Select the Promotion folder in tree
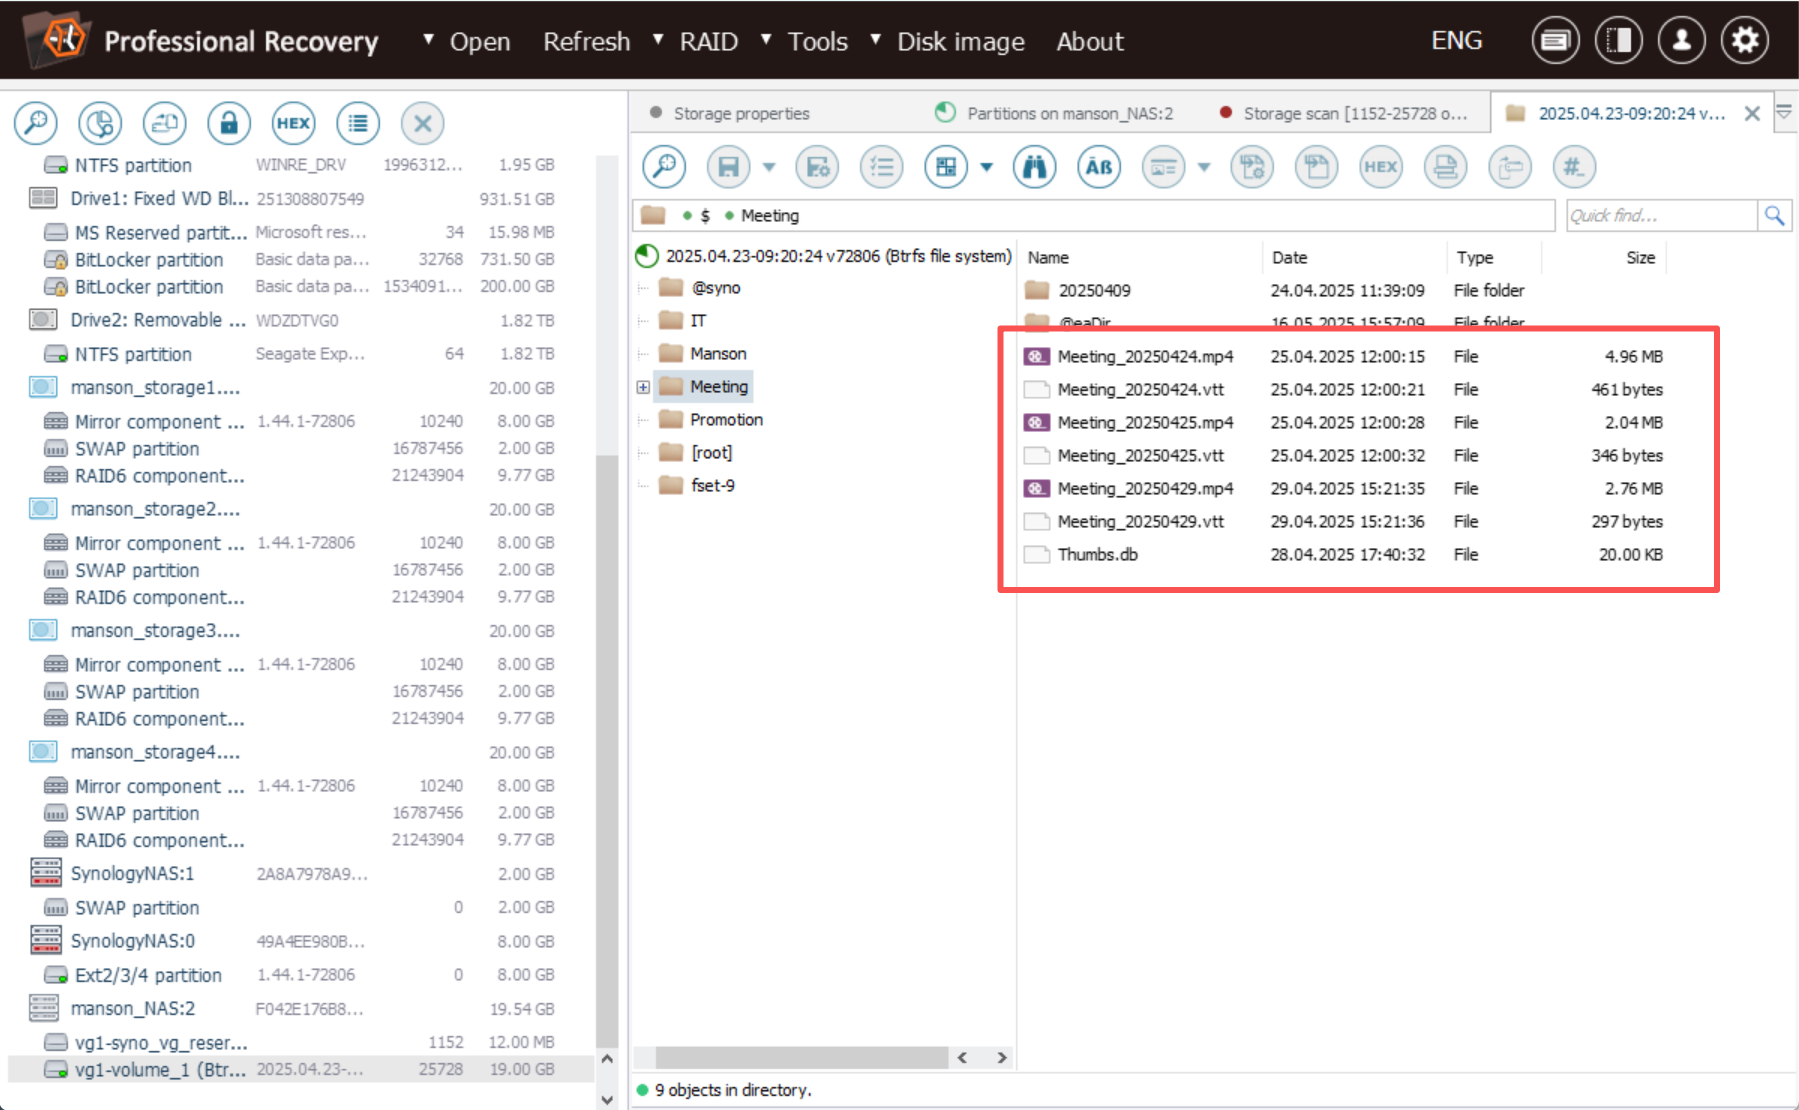The image size is (1799, 1110). point(726,420)
